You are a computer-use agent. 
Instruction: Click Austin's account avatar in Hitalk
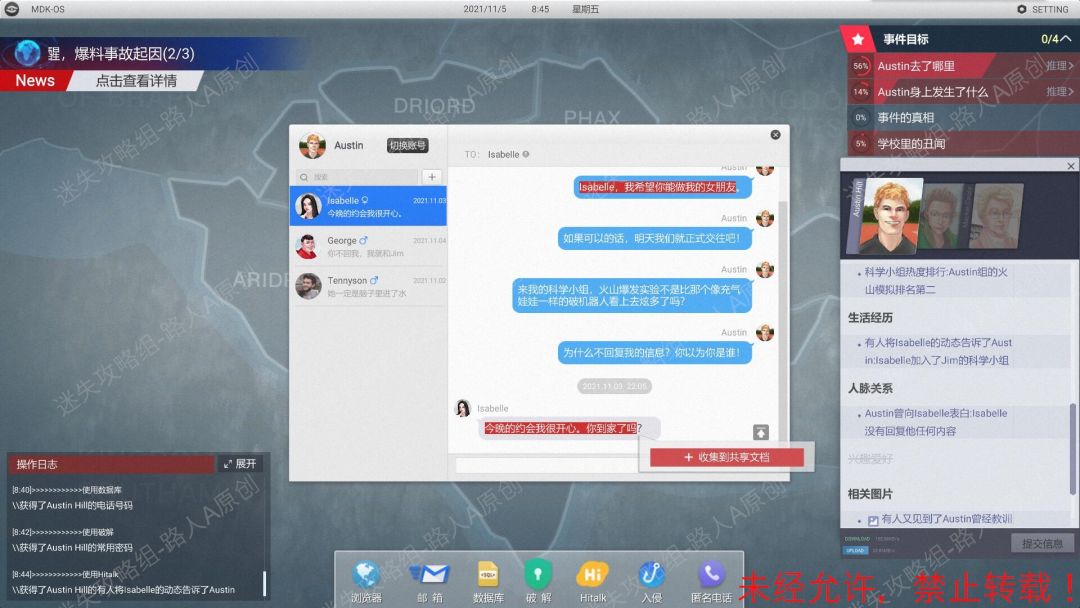(x=312, y=145)
